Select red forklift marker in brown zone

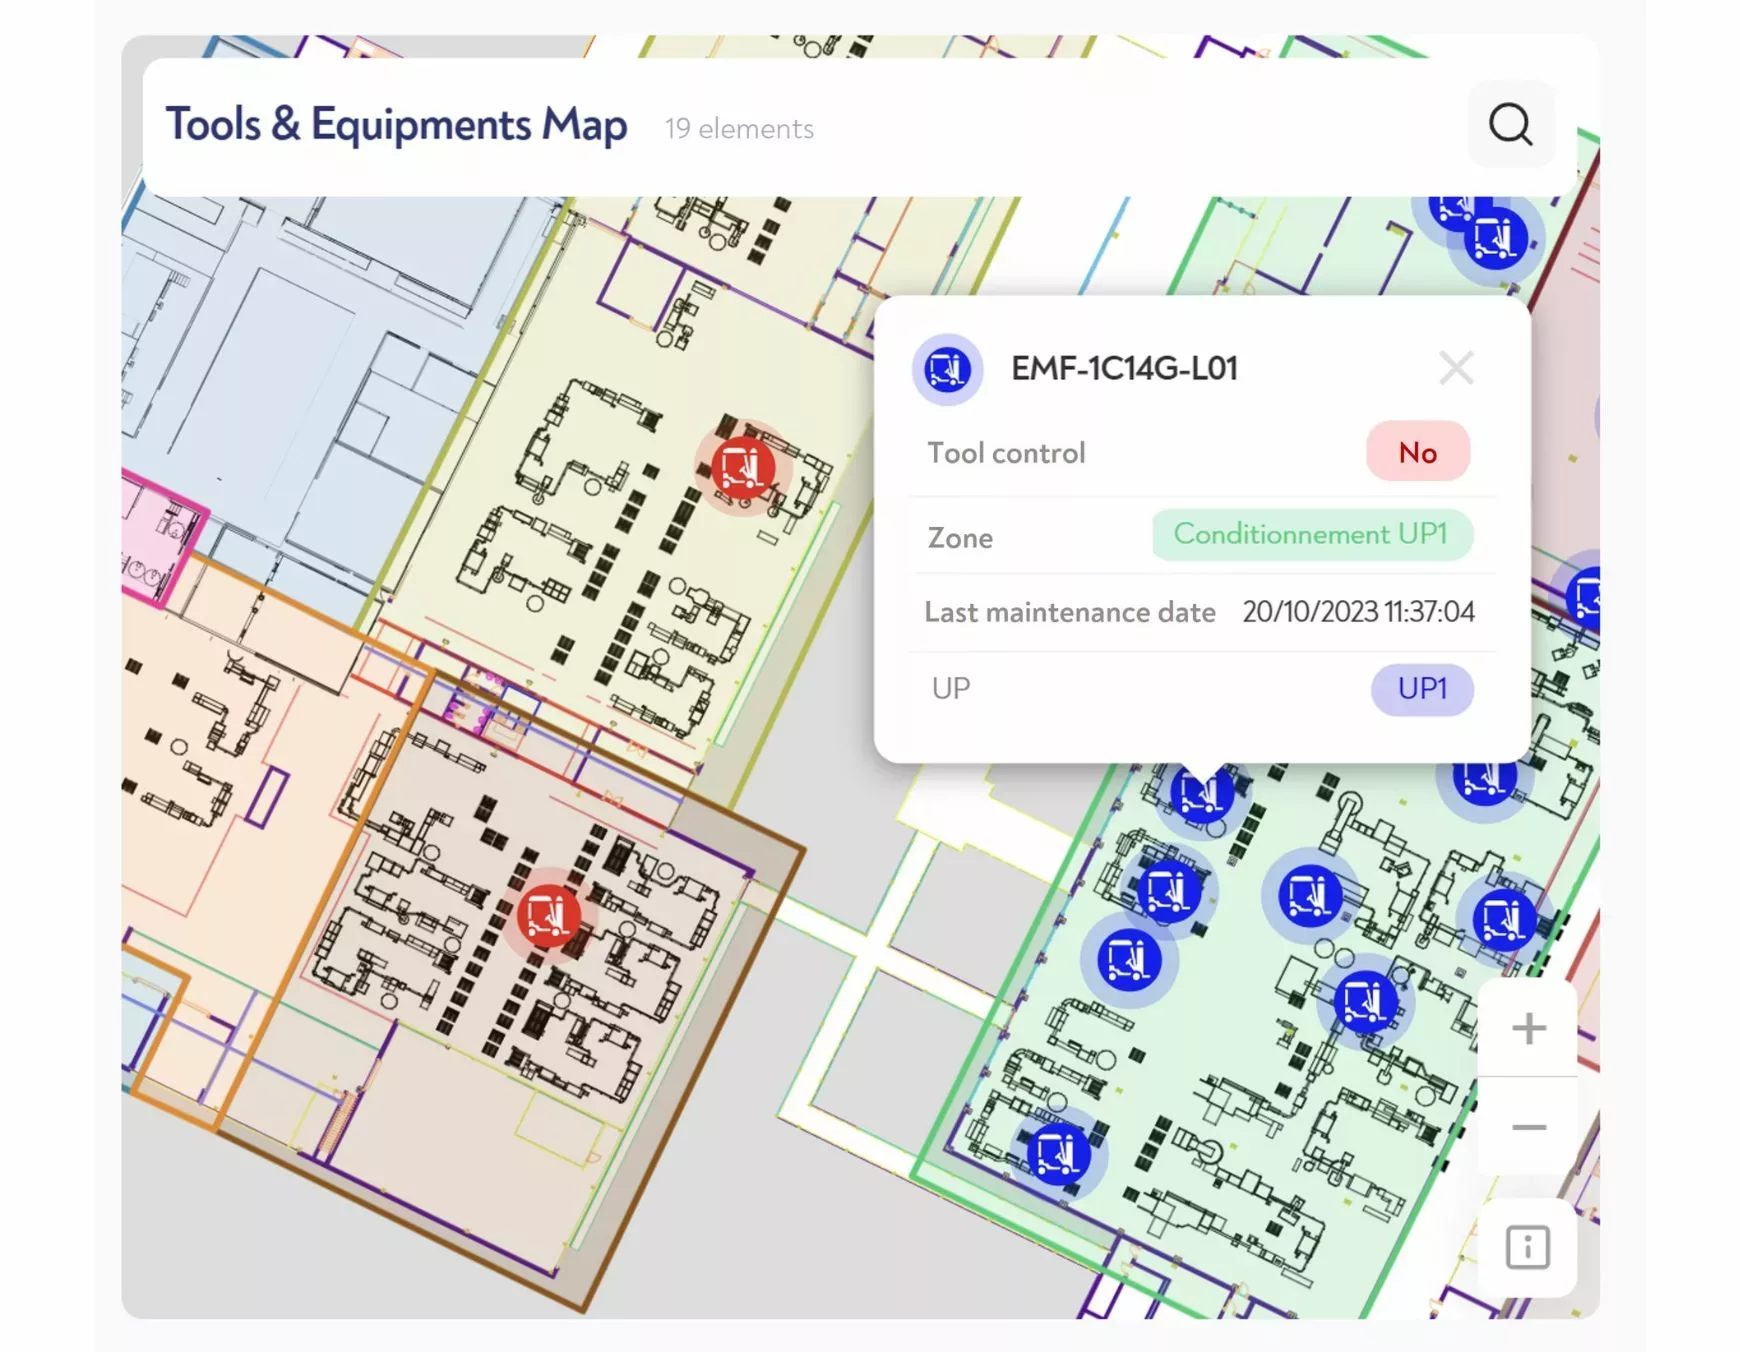click(548, 915)
